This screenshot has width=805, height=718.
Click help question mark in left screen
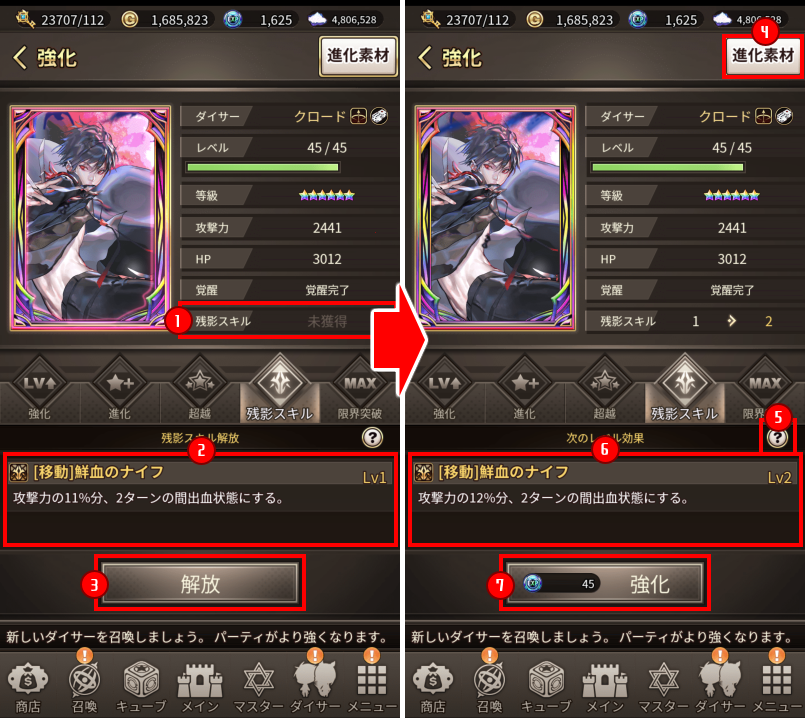[372, 438]
